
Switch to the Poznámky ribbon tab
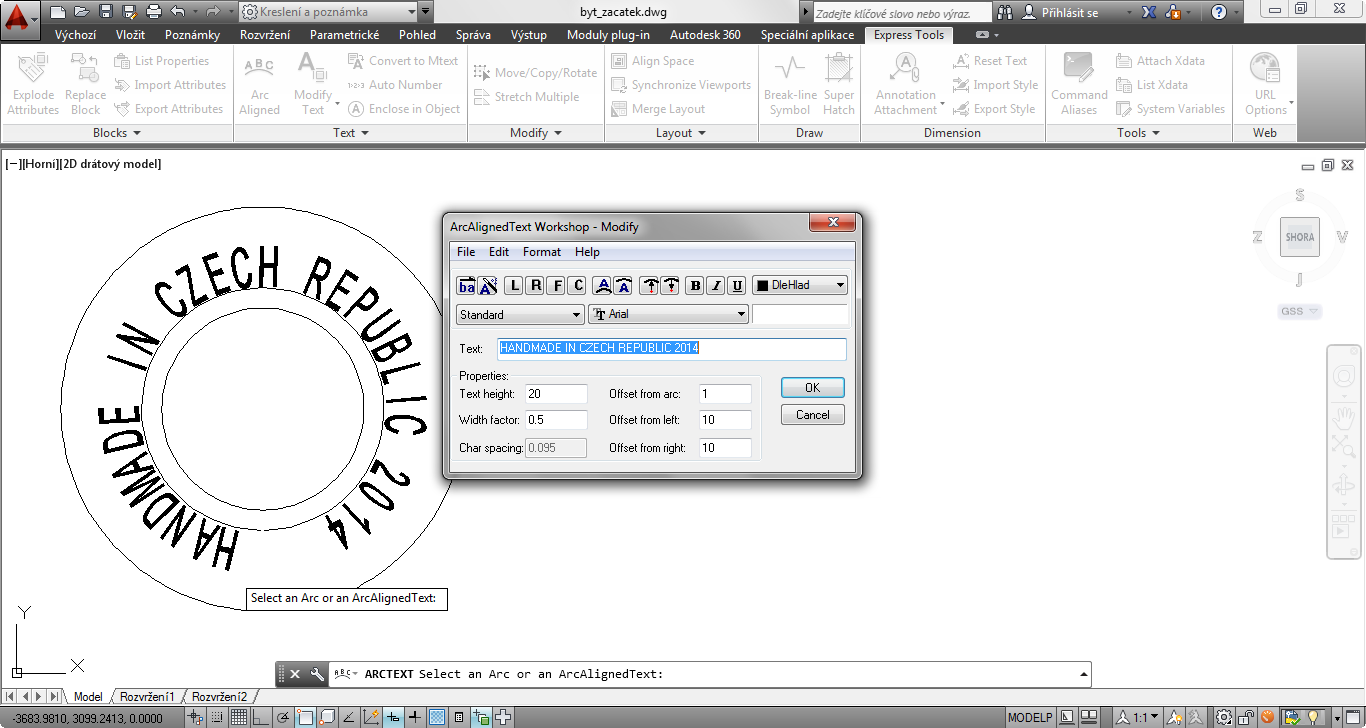(x=192, y=34)
